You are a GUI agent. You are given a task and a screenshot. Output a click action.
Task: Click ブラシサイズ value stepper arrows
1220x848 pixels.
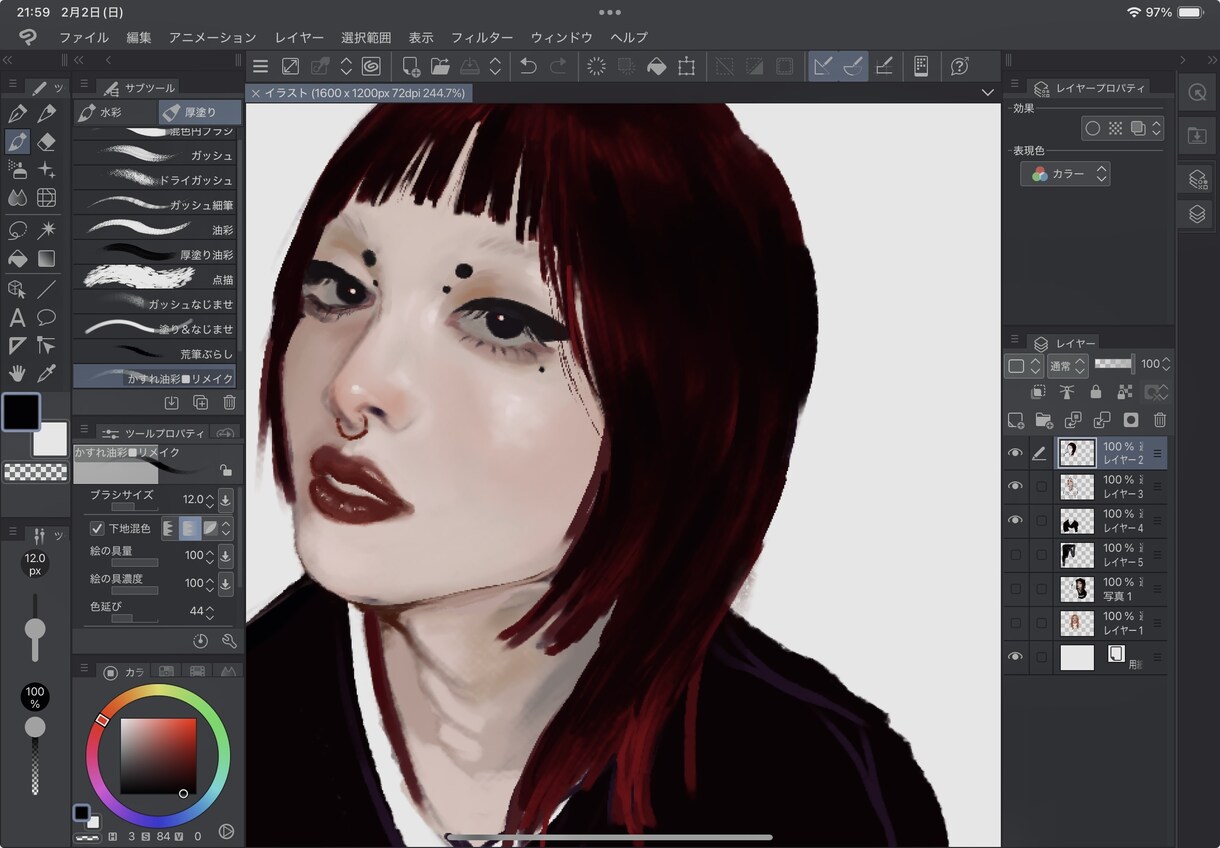(210, 499)
